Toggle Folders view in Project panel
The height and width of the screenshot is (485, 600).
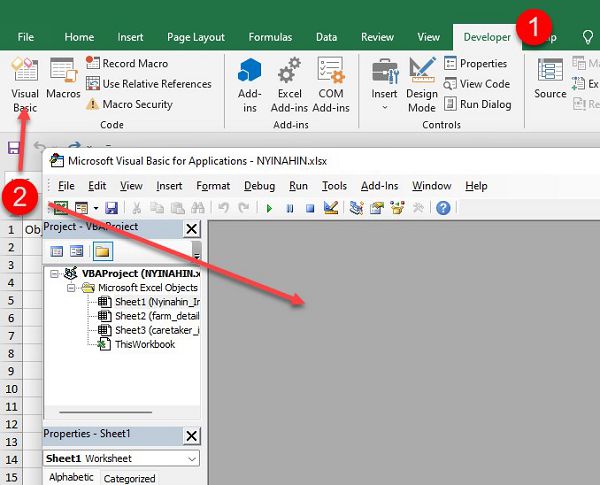(x=103, y=251)
